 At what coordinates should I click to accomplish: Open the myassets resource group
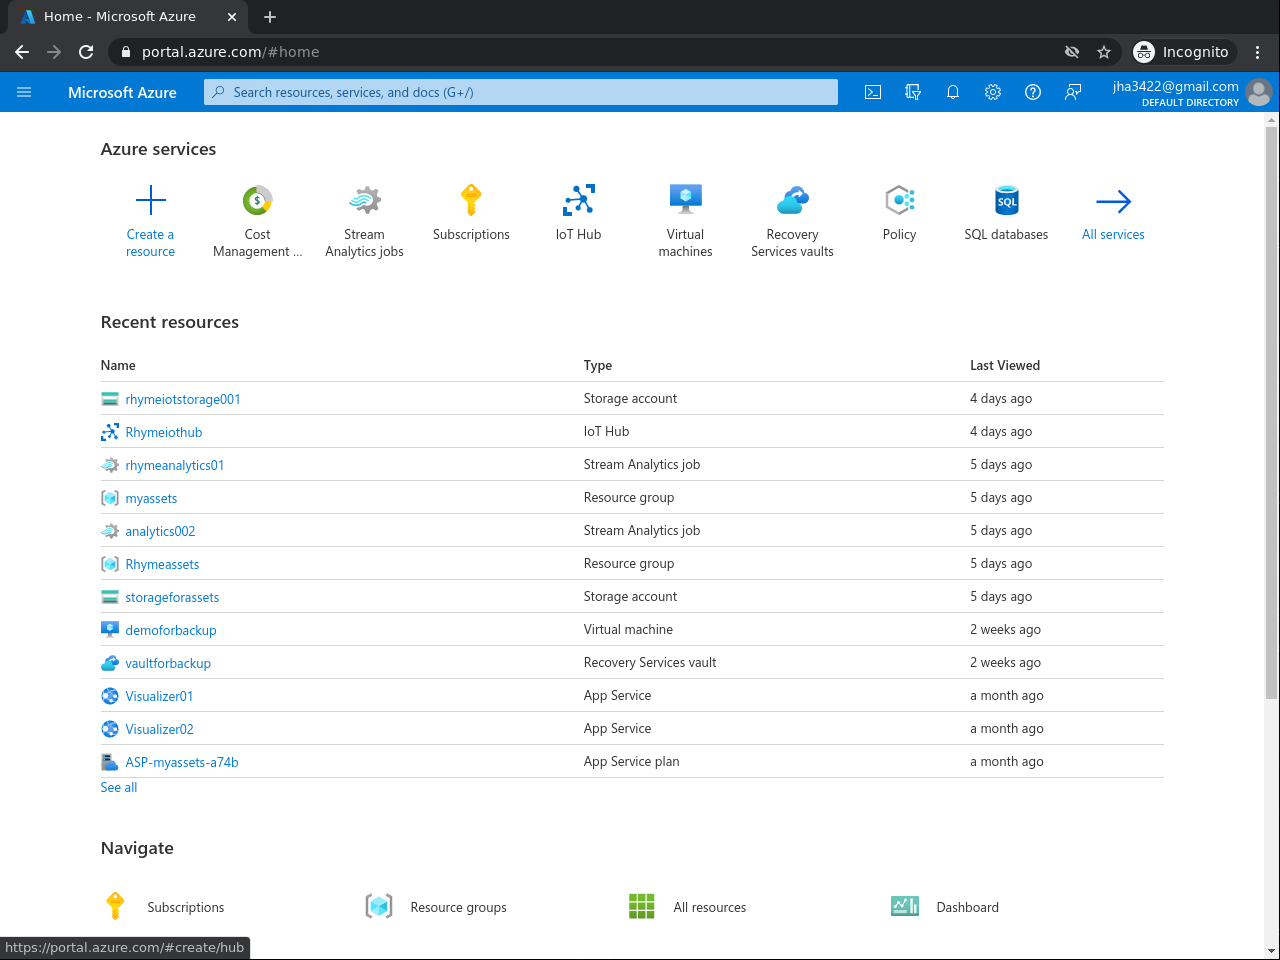[151, 498]
